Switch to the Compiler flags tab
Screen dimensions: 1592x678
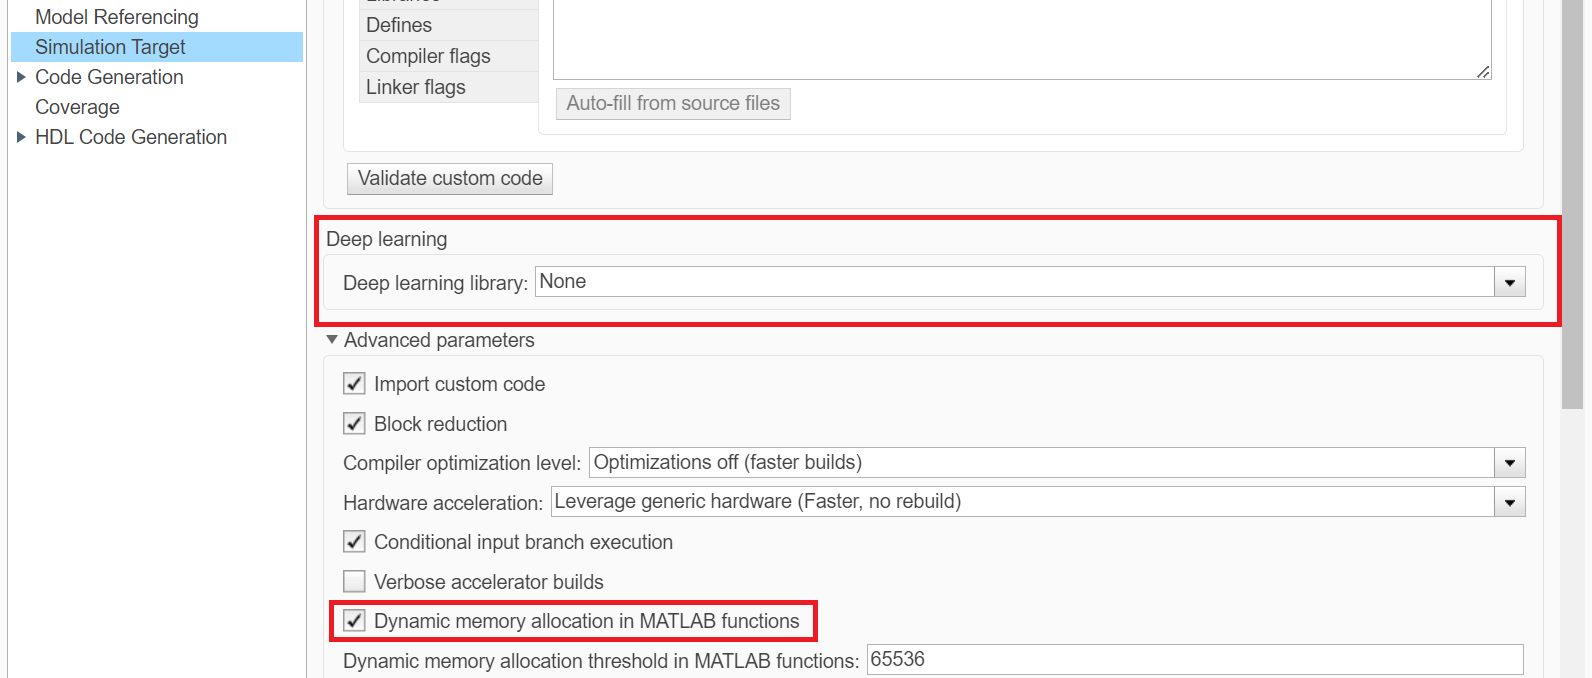click(428, 56)
